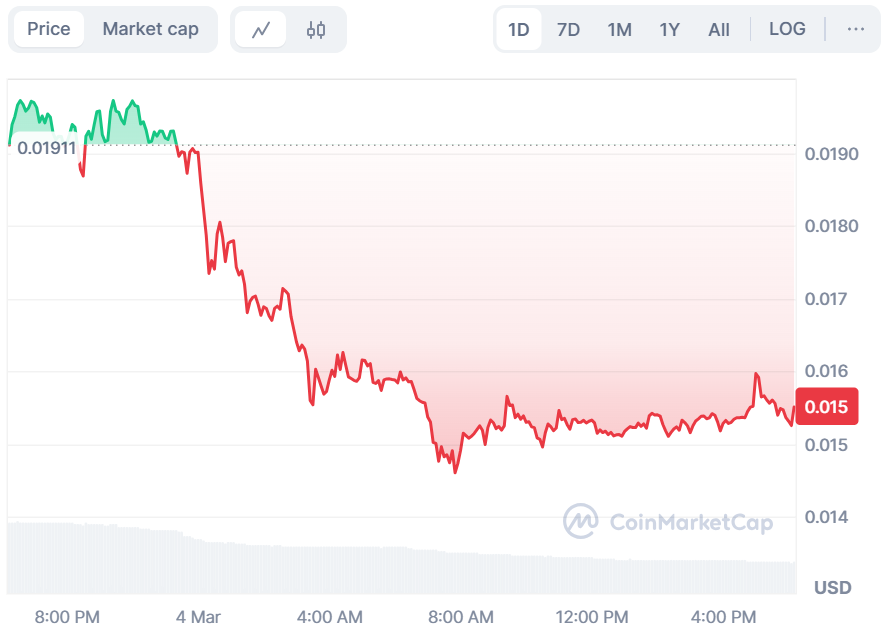Image resolution: width=889 pixels, height=643 pixels.
Task: Click the 4:00 PM time axis marker
Action: point(724,616)
